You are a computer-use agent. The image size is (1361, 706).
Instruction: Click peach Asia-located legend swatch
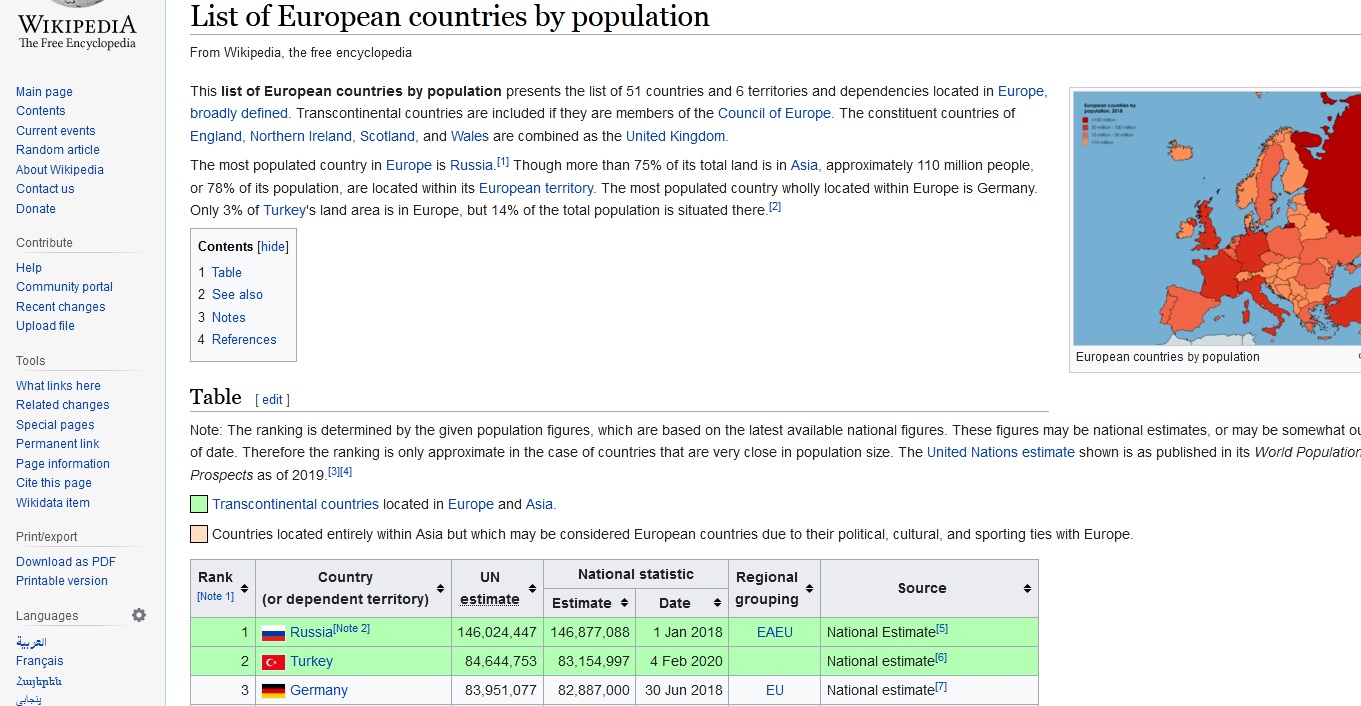[199, 534]
